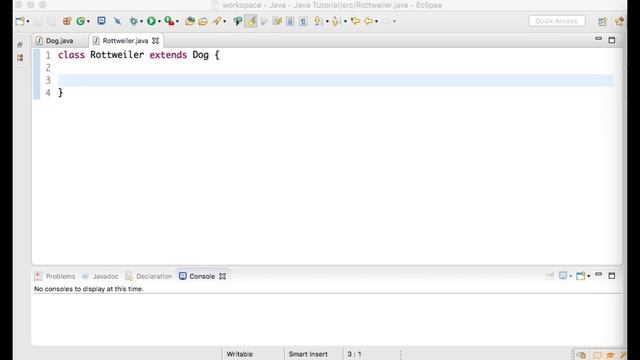Image resolution: width=640 pixels, height=360 pixels.
Task: Select the Console view tab
Action: [202, 276]
